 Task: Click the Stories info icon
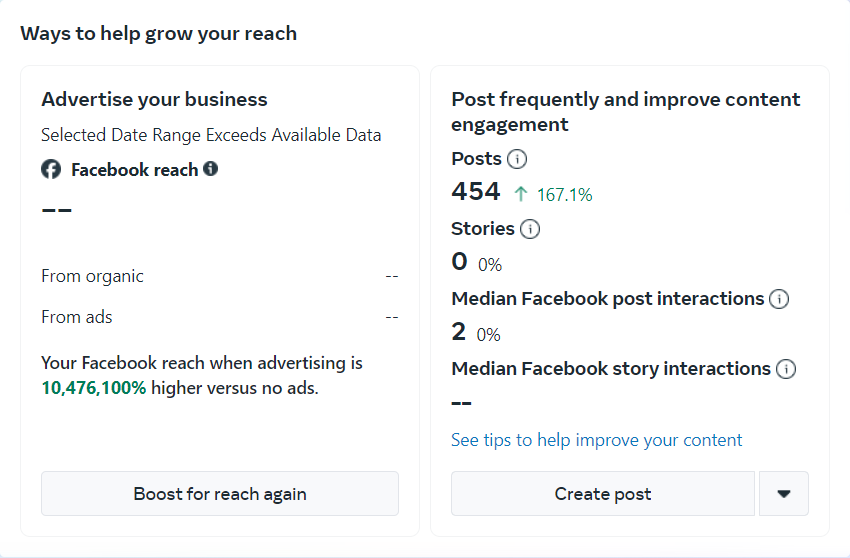(530, 229)
